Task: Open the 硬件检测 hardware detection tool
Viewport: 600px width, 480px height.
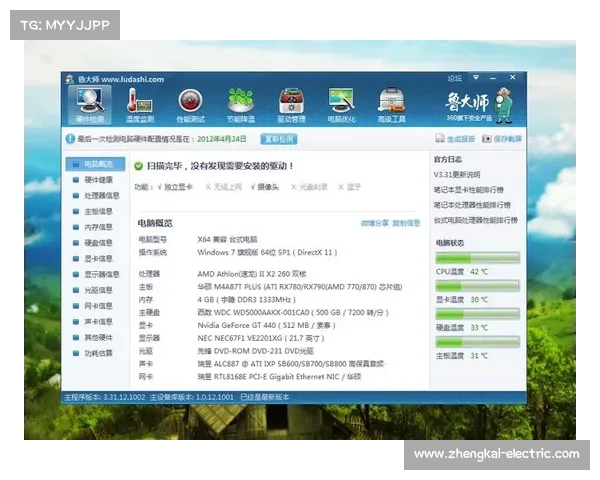Action: click(90, 104)
